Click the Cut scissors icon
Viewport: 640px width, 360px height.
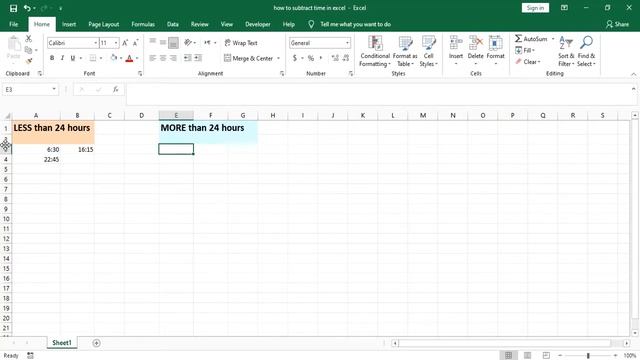click(x=29, y=39)
